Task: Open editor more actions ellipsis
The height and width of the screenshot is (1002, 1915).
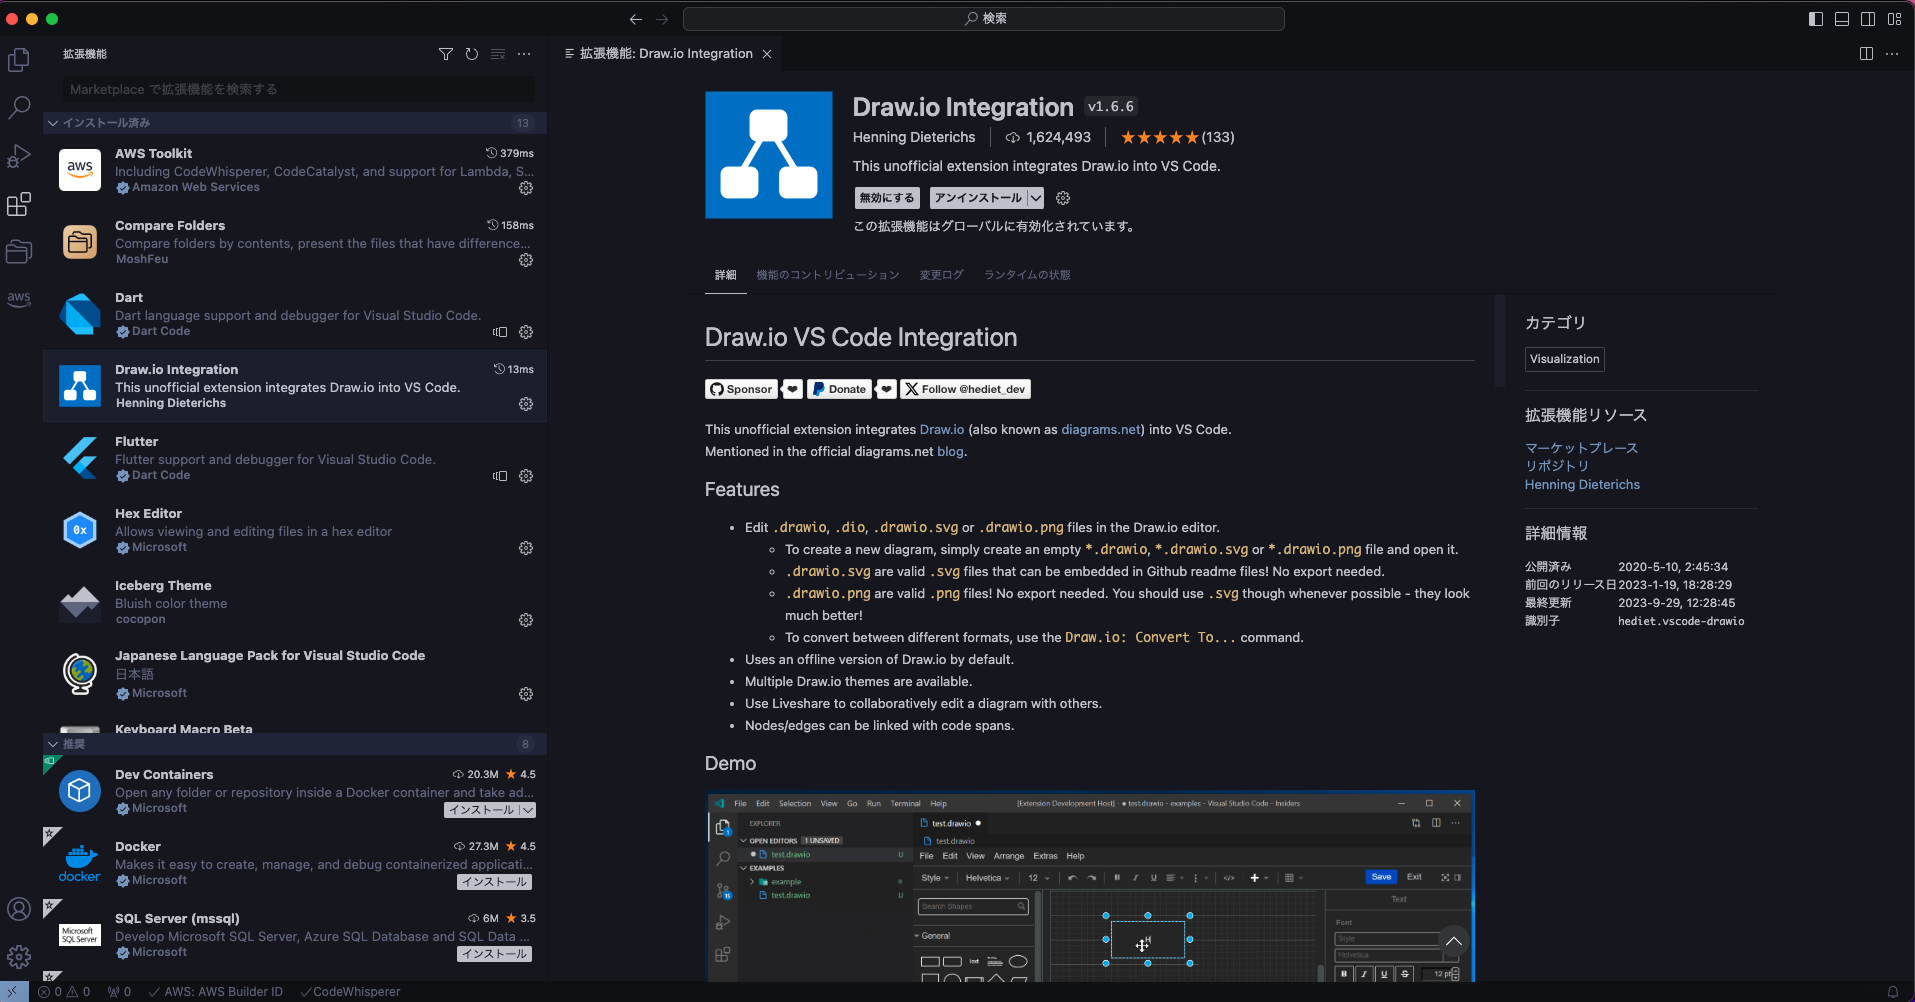Action: tap(1892, 54)
